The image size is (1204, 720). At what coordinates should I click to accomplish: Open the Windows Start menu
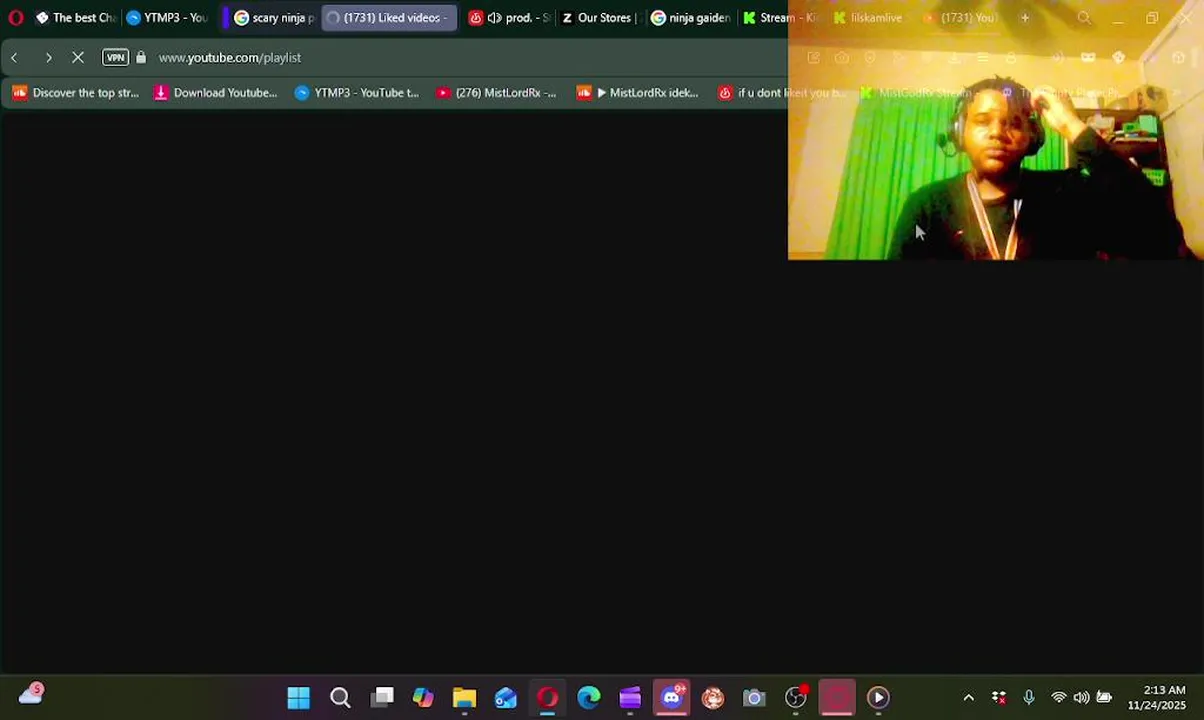click(x=298, y=698)
